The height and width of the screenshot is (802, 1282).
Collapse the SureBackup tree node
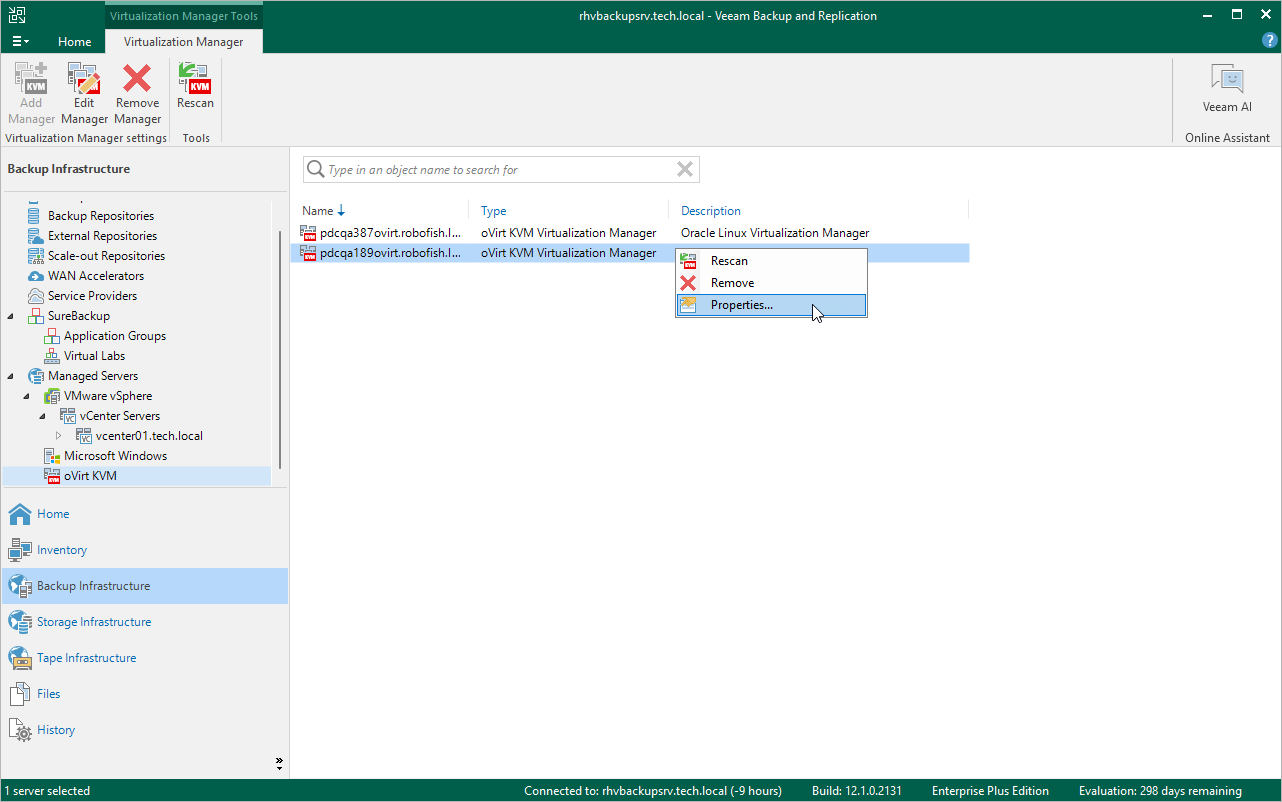pyautogui.click(x=11, y=316)
